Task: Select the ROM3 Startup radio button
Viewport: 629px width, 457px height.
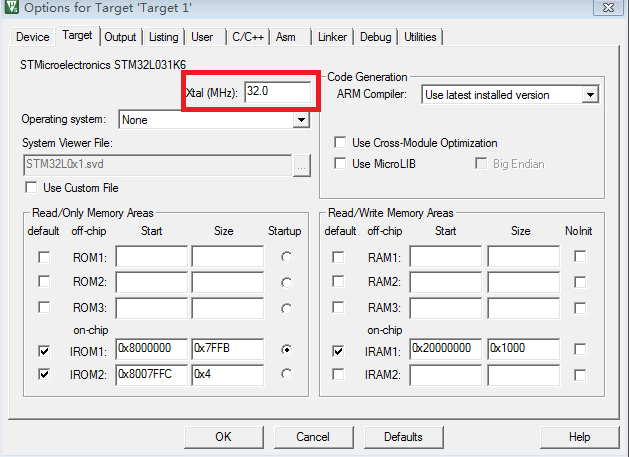Action: point(286,309)
